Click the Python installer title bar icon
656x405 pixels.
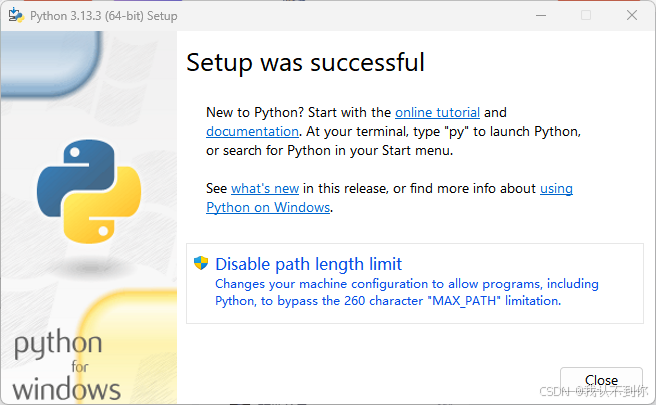[x=16, y=16]
